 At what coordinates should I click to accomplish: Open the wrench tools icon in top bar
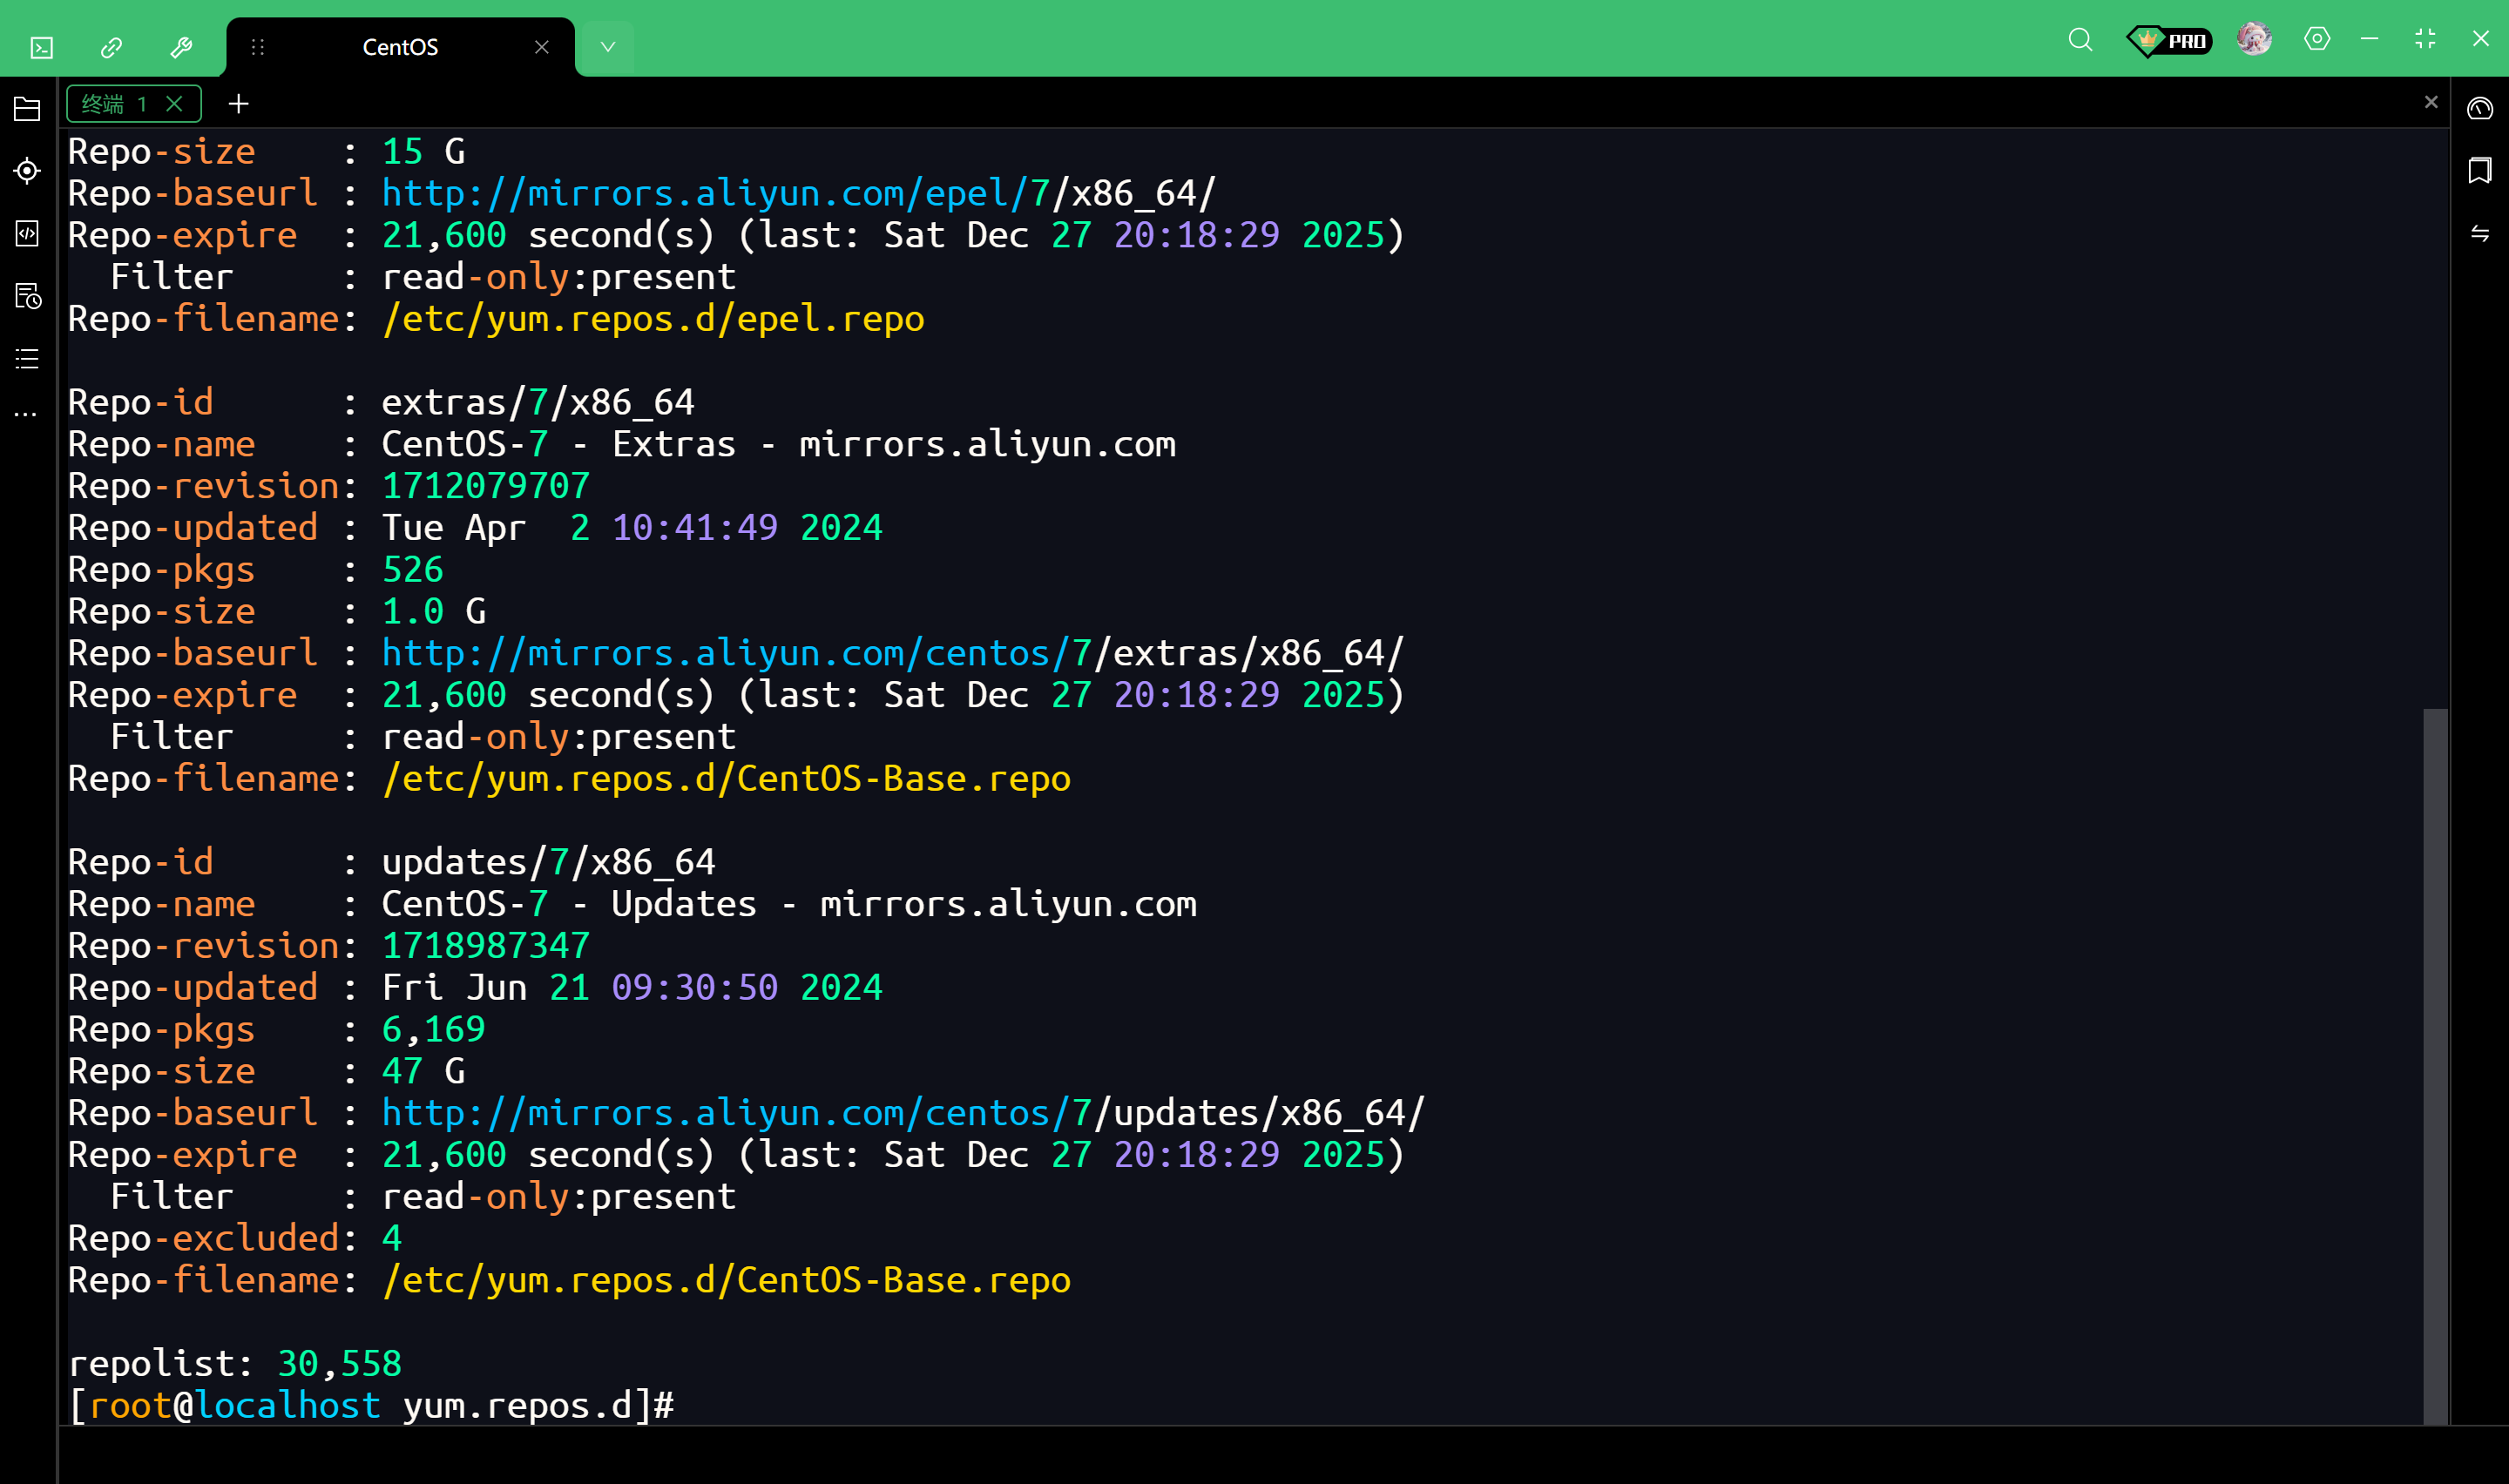coord(181,47)
